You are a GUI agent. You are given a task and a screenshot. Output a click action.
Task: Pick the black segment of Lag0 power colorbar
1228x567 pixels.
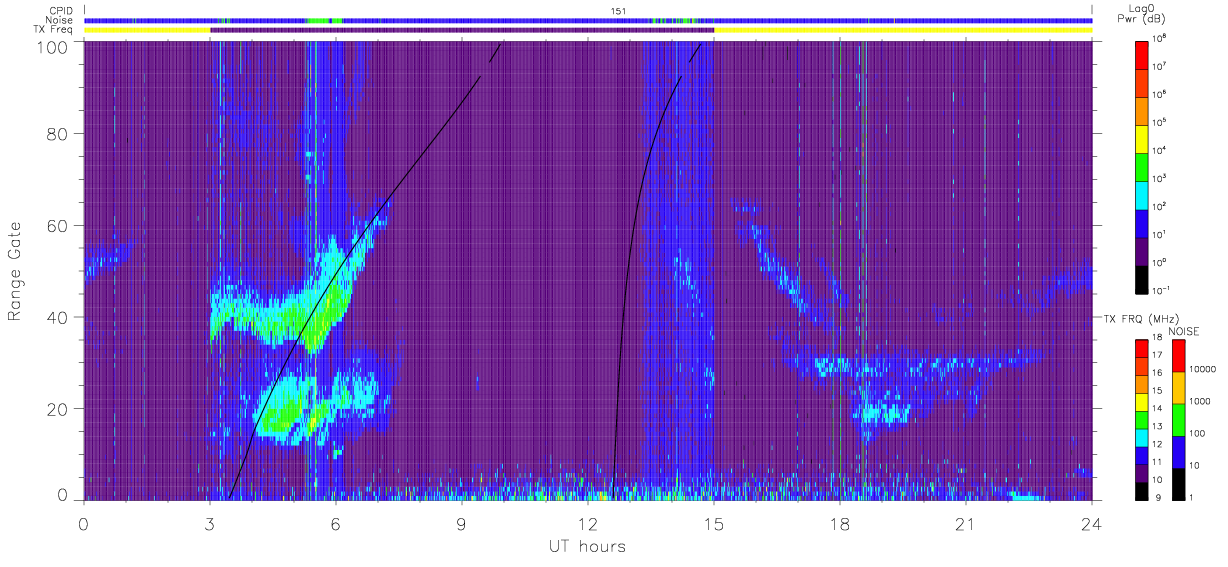(x=1142, y=278)
